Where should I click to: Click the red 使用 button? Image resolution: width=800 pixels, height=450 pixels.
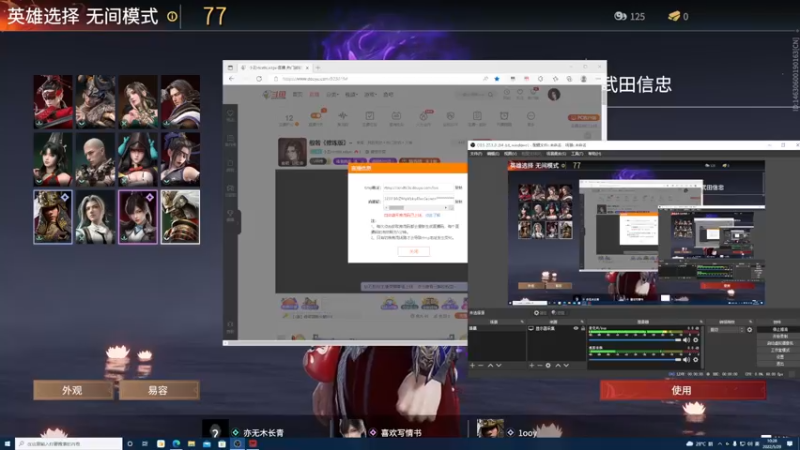coord(682,390)
